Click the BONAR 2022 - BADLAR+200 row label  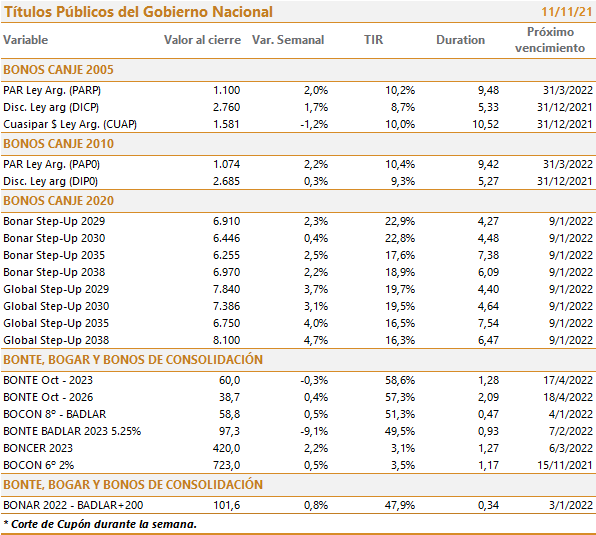pos(73,505)
